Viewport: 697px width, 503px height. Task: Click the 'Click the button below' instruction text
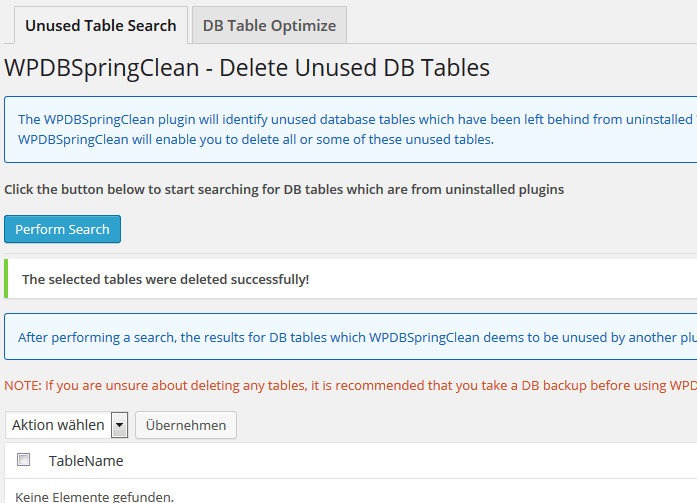click(284, 190)
